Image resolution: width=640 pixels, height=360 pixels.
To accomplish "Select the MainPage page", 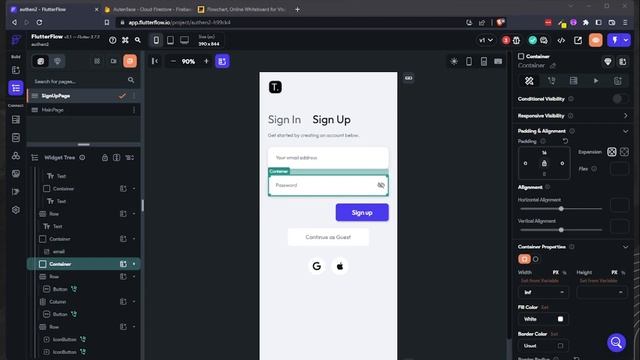I will pos(84,110).
